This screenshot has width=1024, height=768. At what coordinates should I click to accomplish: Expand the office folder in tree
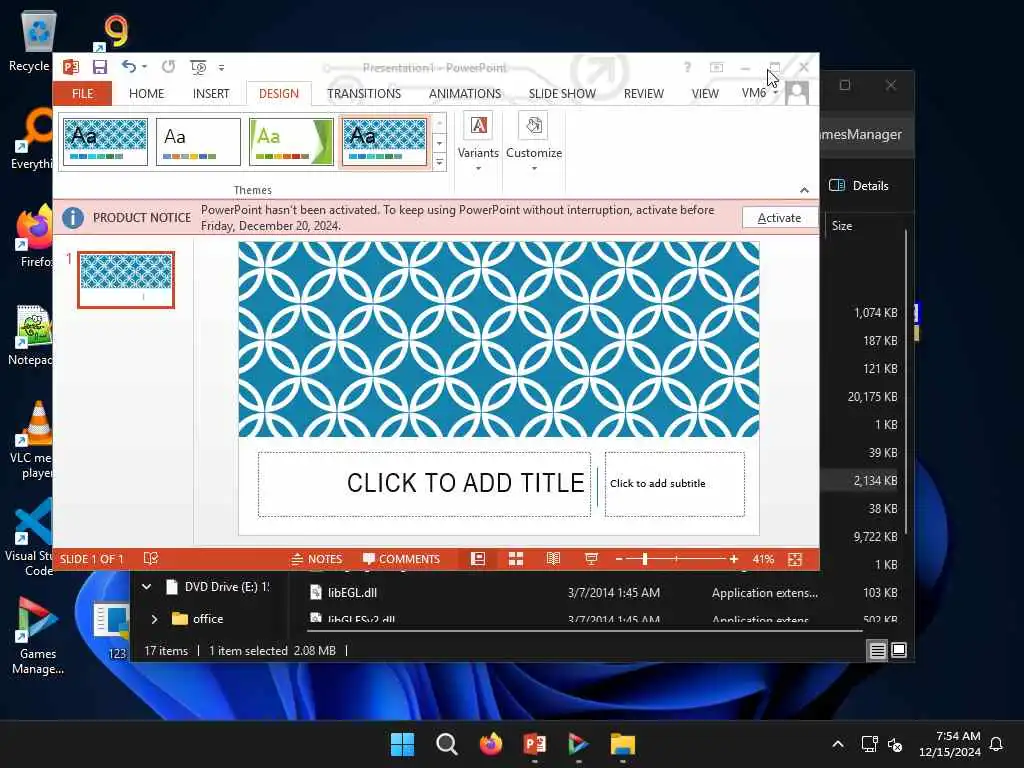click(154, 619)
